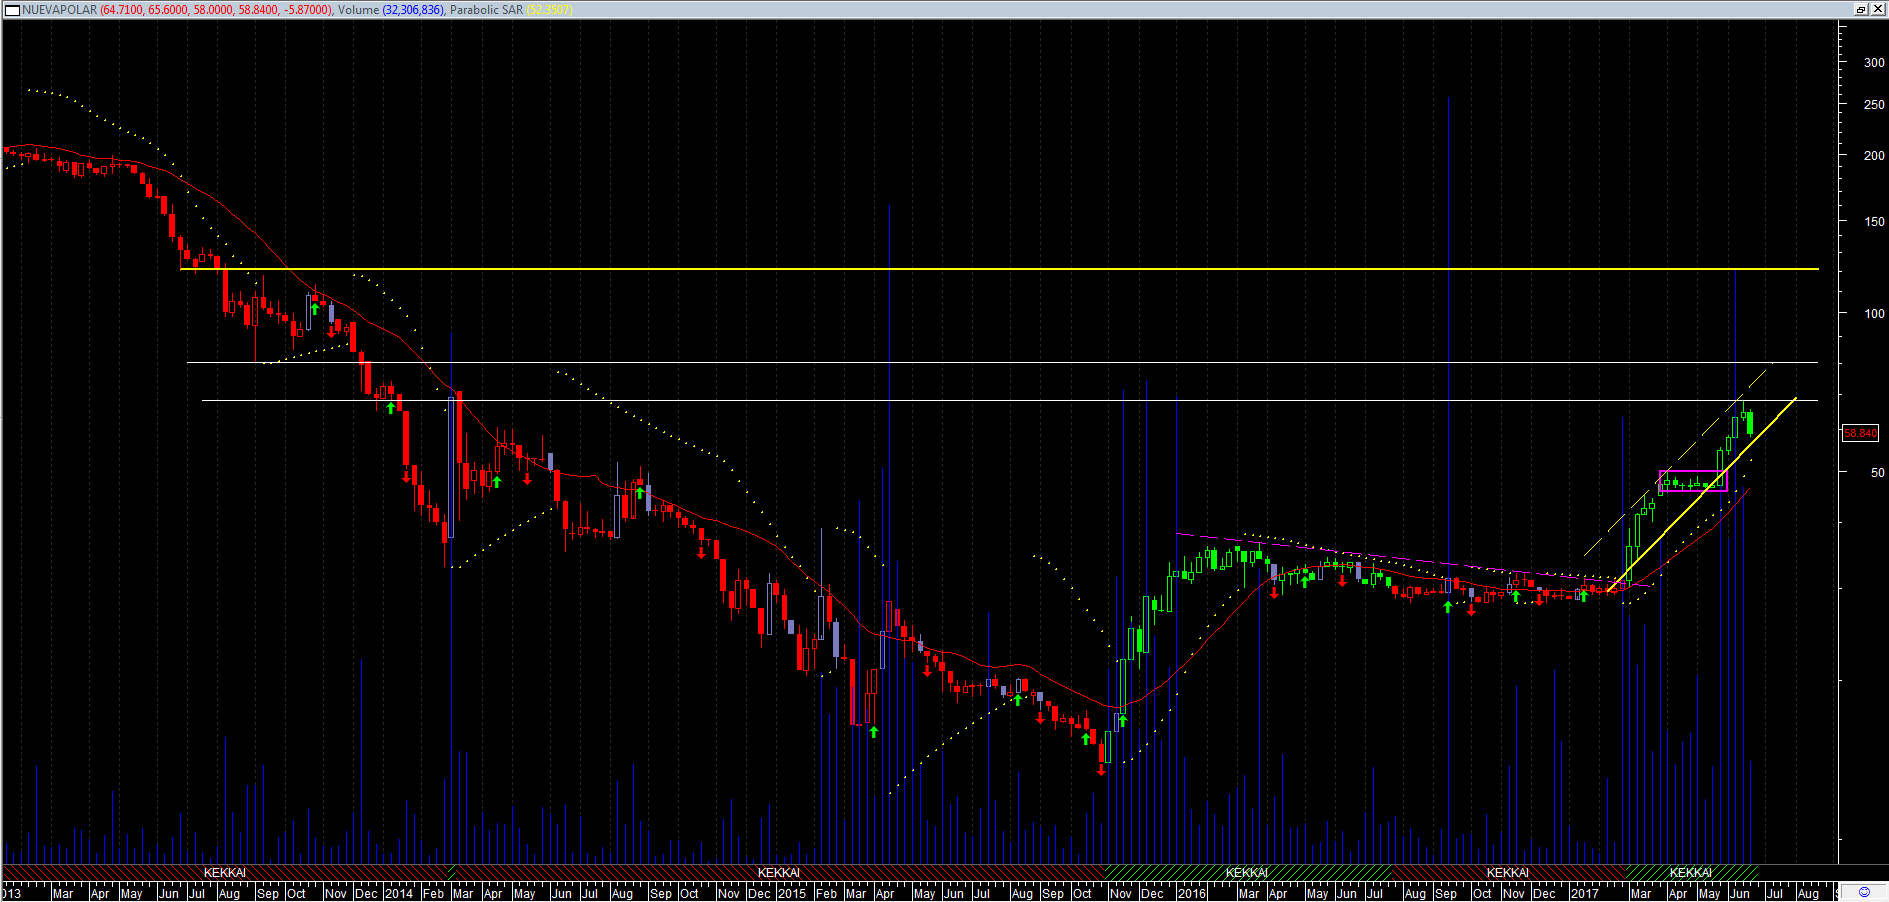The height and width of the screenshot is (902, 1889).
Task: Click the 2014 label on the date axis
Action: click(x=399, y=893)
